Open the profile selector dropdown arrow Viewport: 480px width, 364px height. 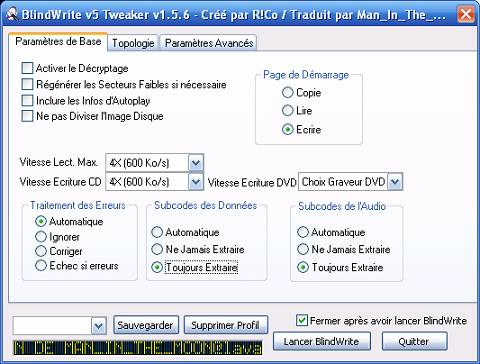coord(99,326)
